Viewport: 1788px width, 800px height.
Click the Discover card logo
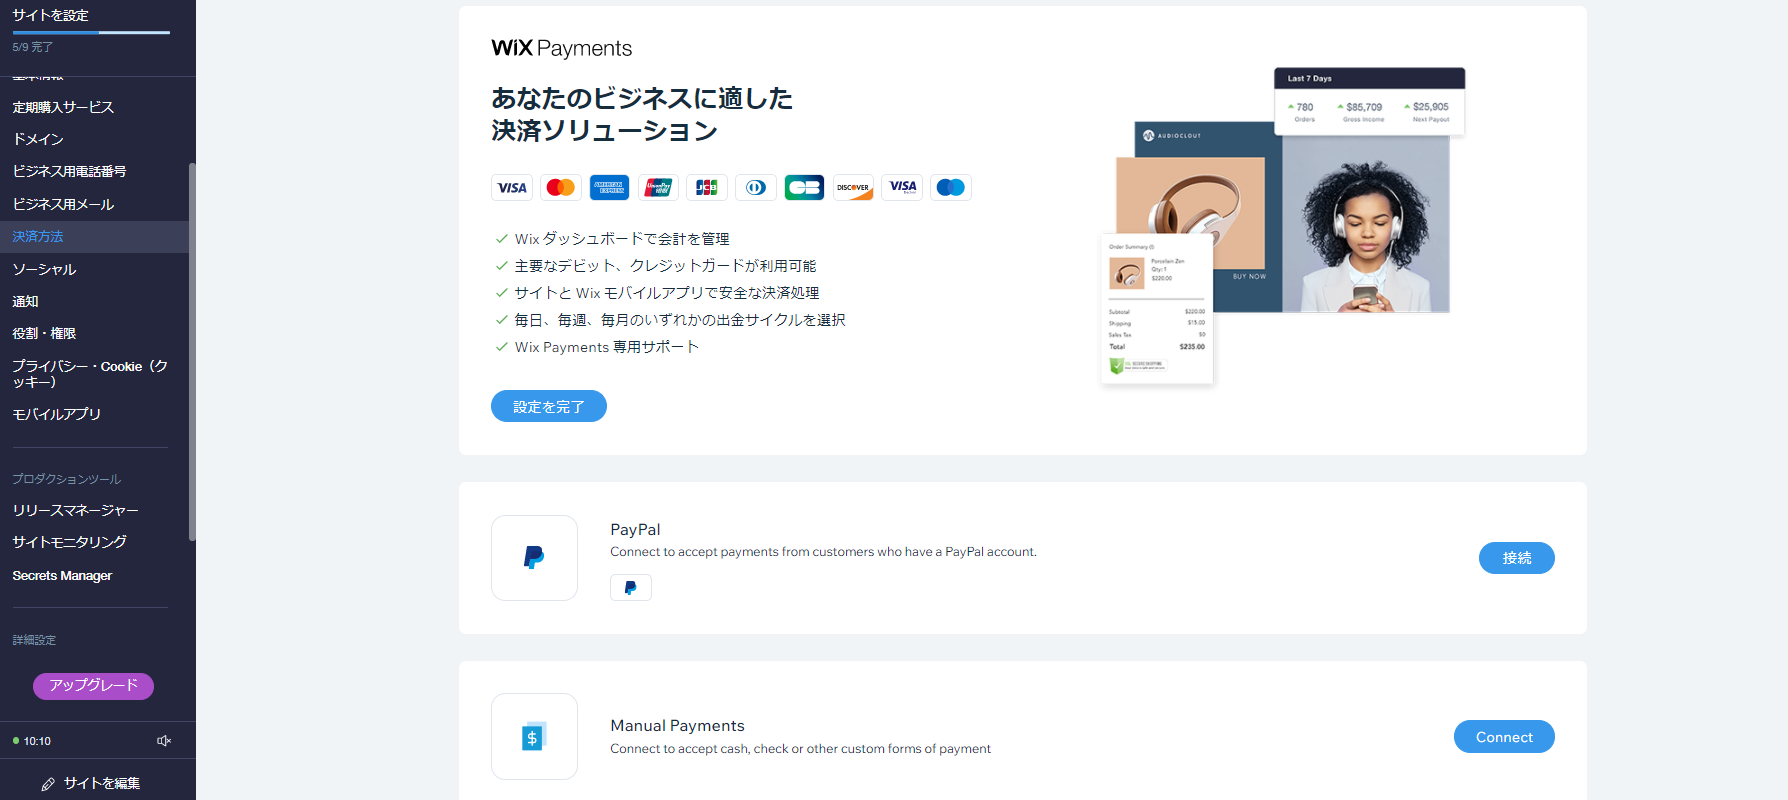853,188
